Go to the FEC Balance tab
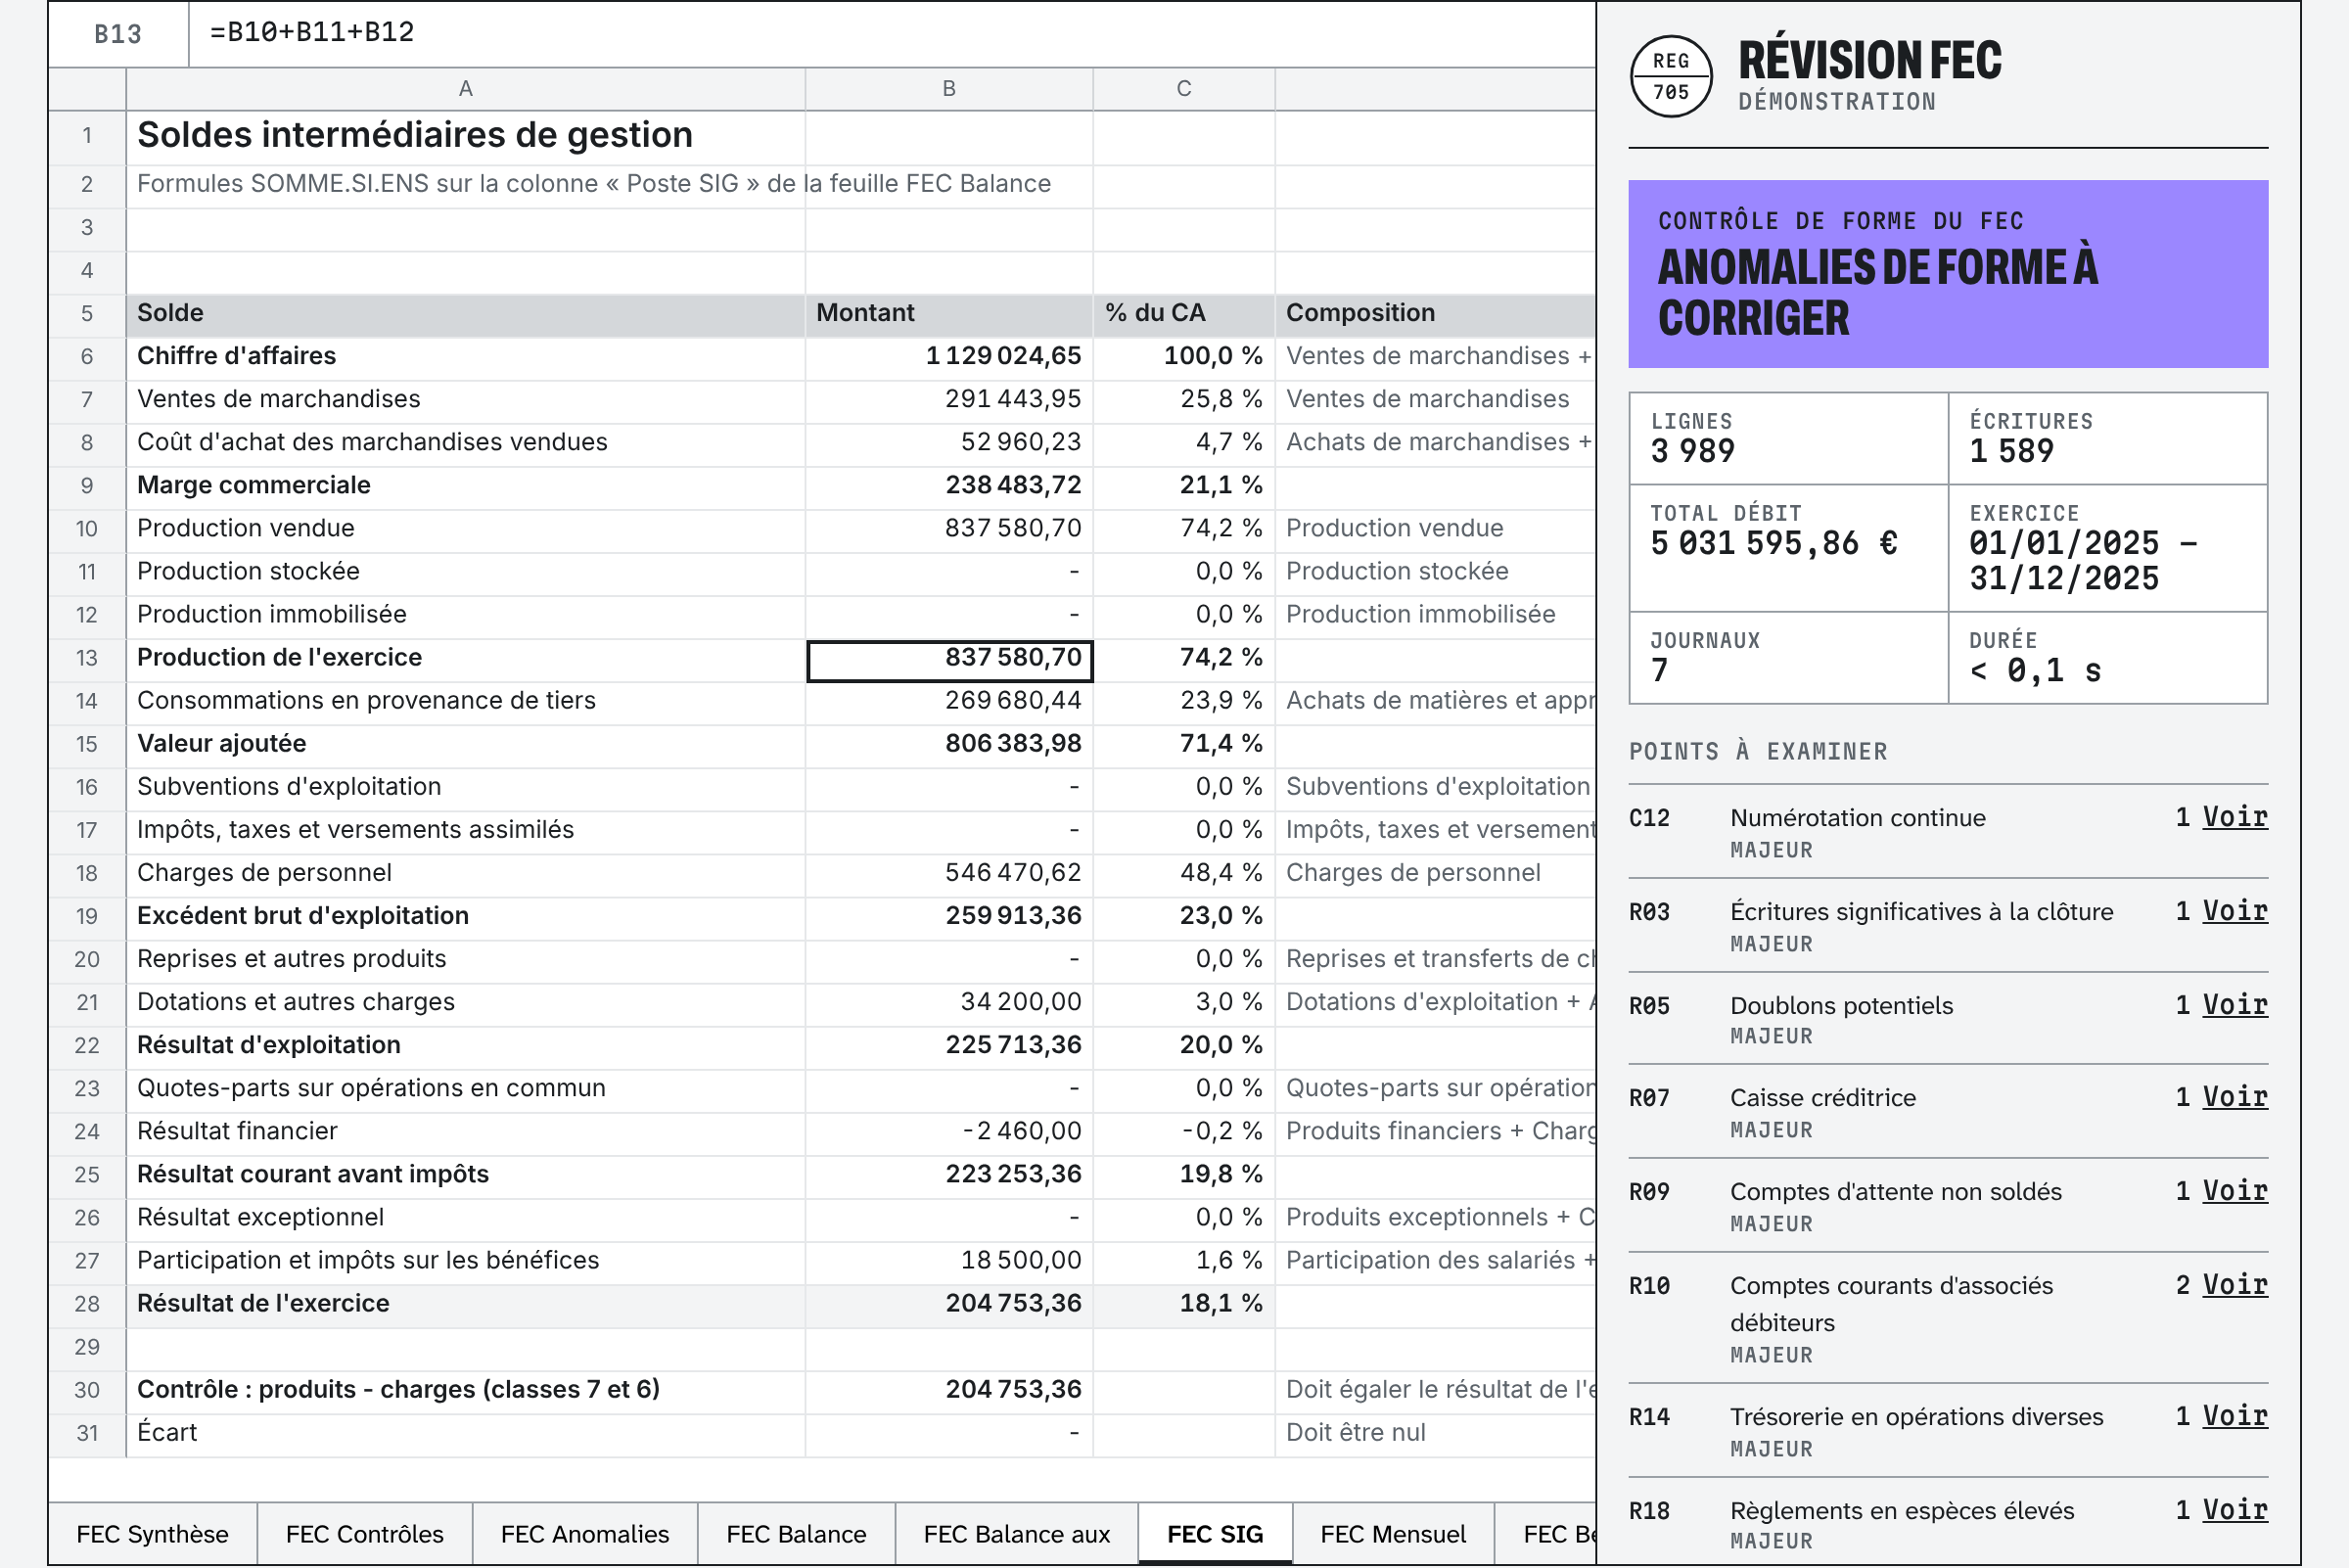Image resolution: width=2349 pixels, height=1568 pixels. [x=796, y=1534]
